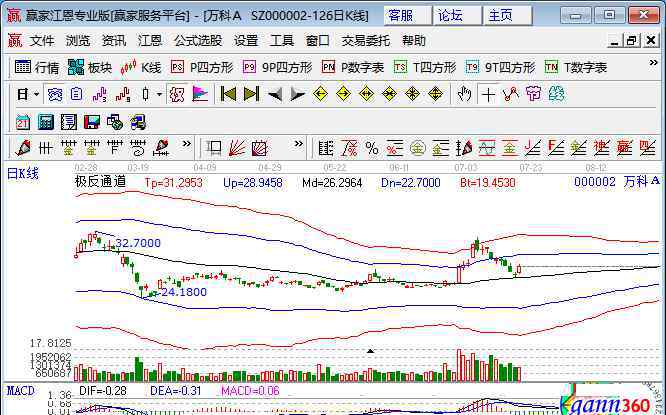The image size is (666, 415).
Task: Click the yellow diamond right-arrow icon
Action: [x=343, y=94]
